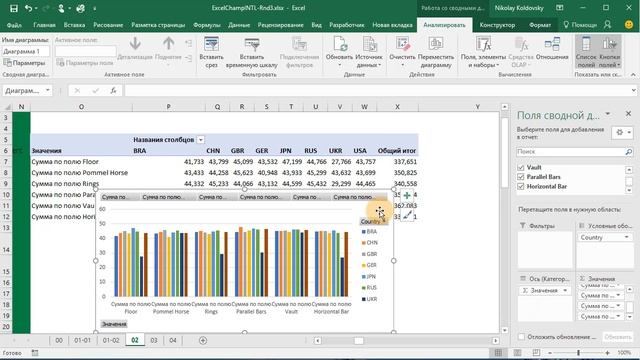Click the Move Chart icon

[436, 44]
